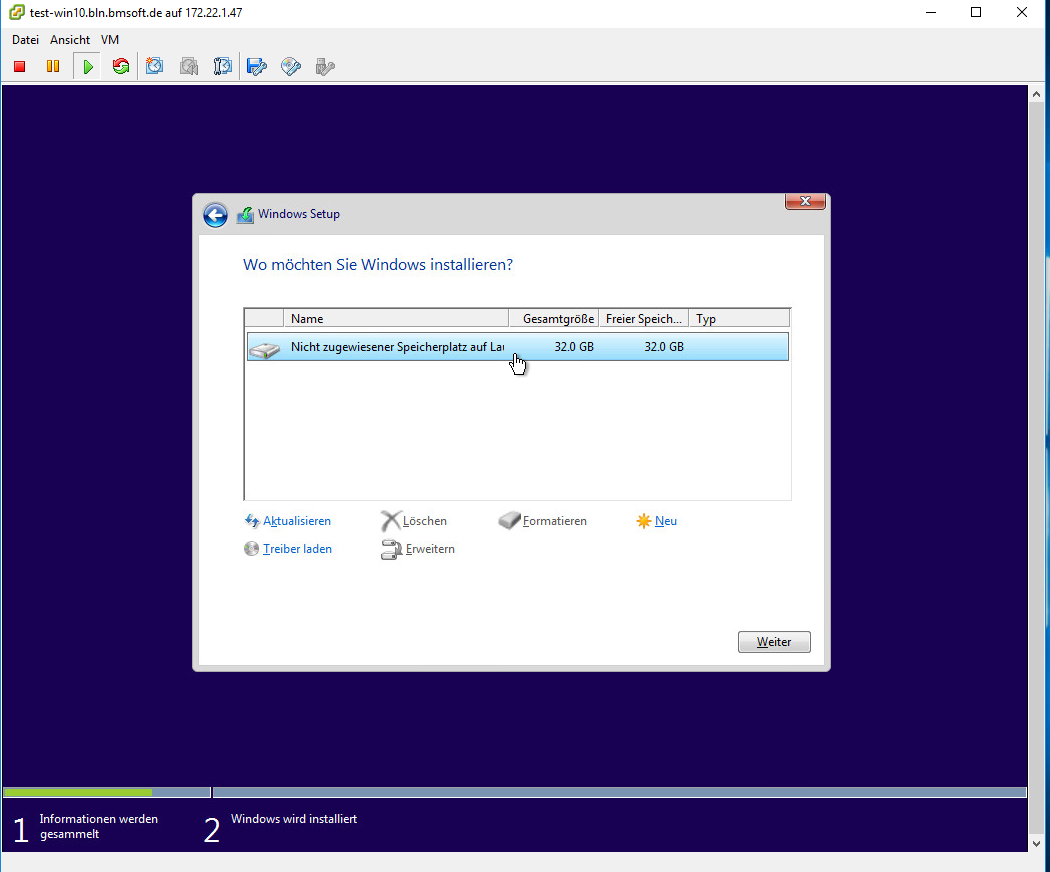Sort by the Gesamtgröße column header
This screenshot has height=872, width=1050.
point(553,318)
